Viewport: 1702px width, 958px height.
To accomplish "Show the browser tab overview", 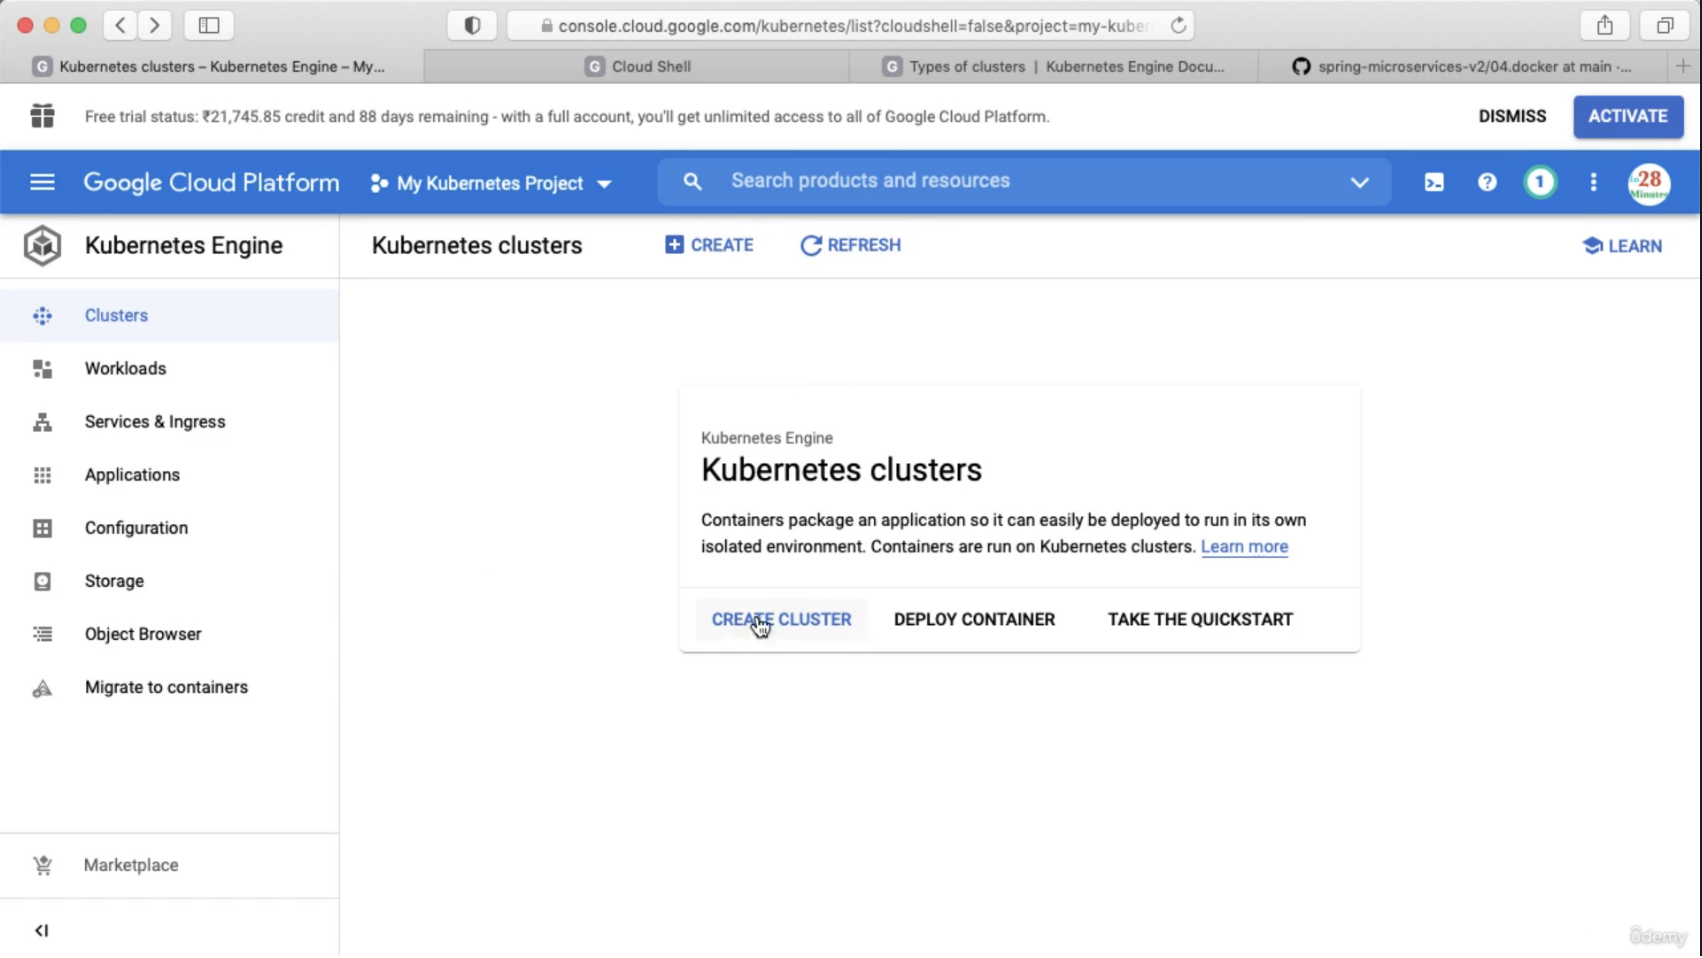I will (1665, 25).
